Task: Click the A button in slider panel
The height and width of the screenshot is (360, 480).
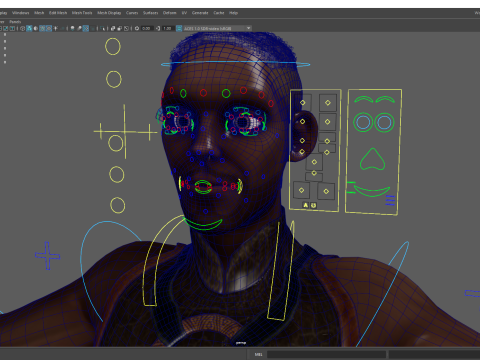Action: (x=306, y=205)
